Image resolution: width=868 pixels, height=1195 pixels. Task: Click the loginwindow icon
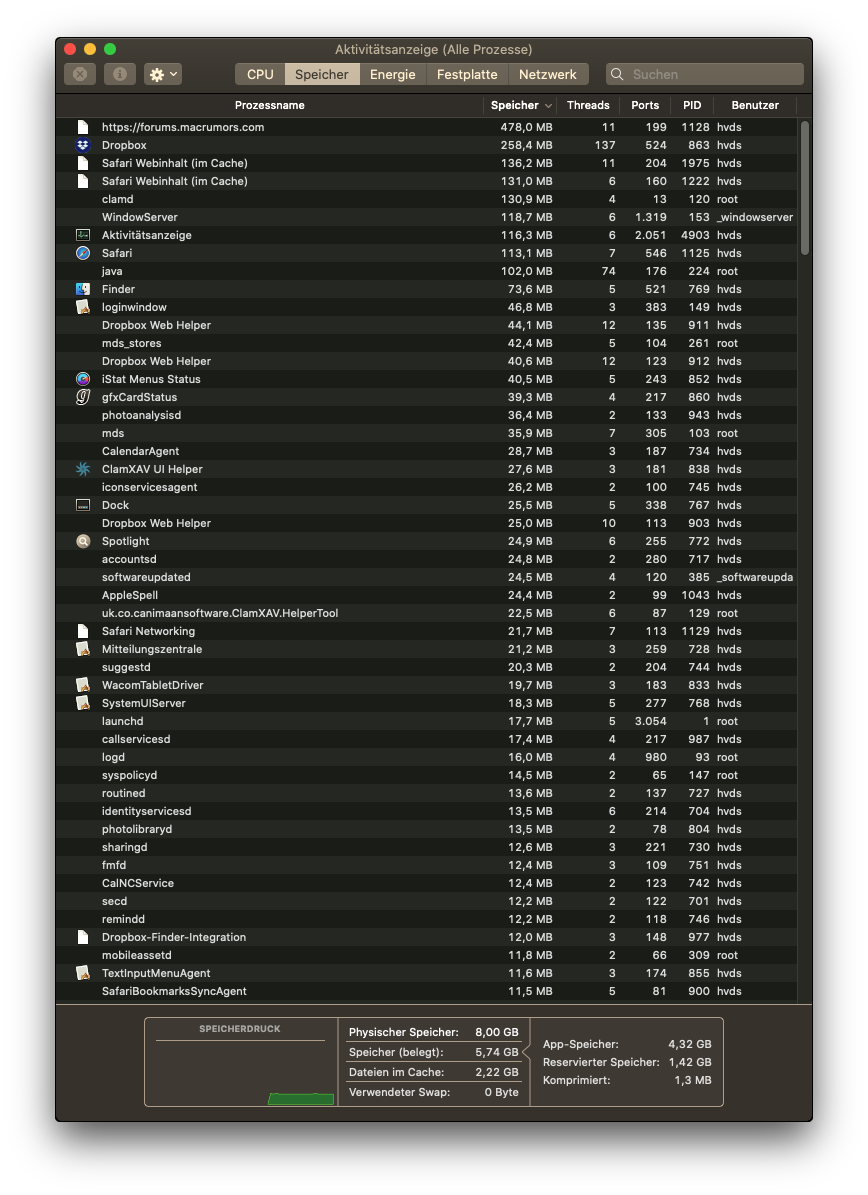[83, 307]
